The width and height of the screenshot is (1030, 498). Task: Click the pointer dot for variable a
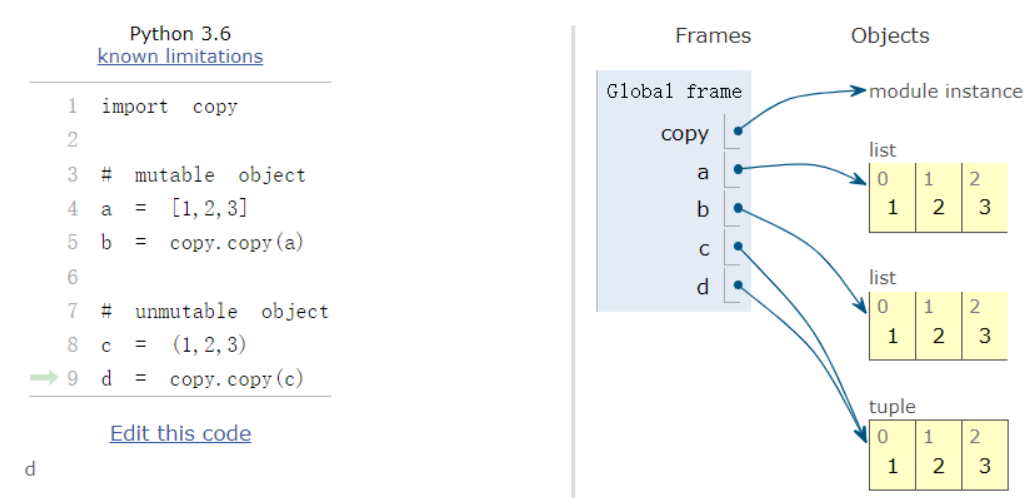pyautogui.click(x=737, y=169)
